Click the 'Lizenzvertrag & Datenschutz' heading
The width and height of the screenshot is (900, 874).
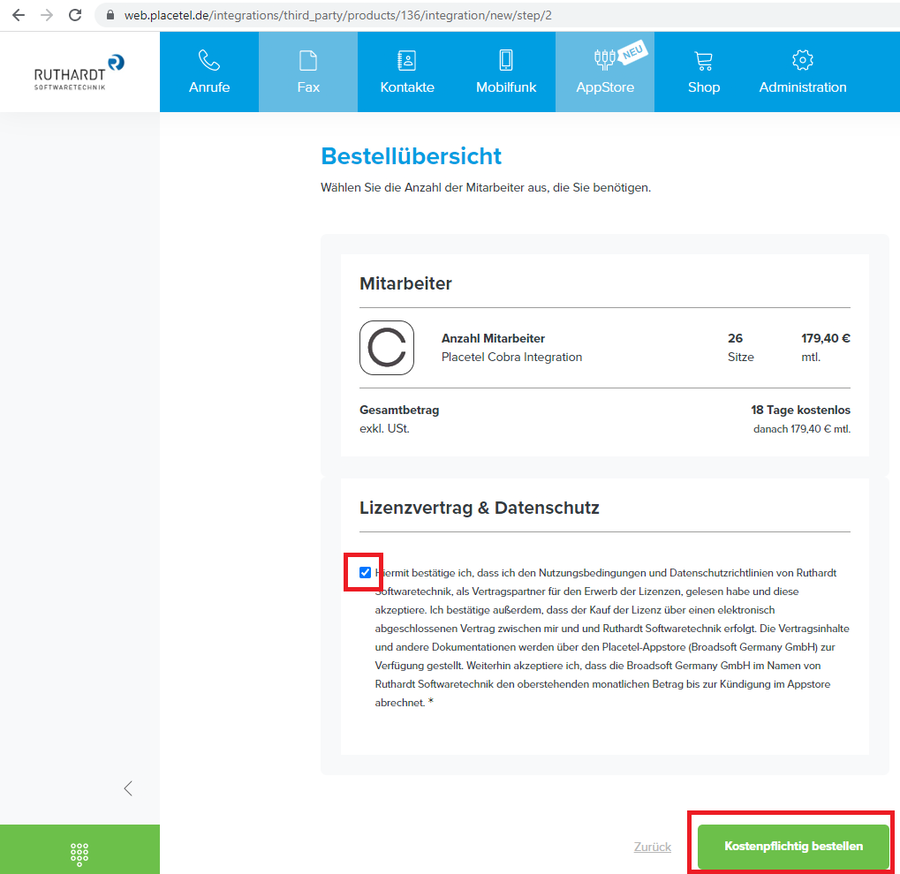tap(479, 508)
